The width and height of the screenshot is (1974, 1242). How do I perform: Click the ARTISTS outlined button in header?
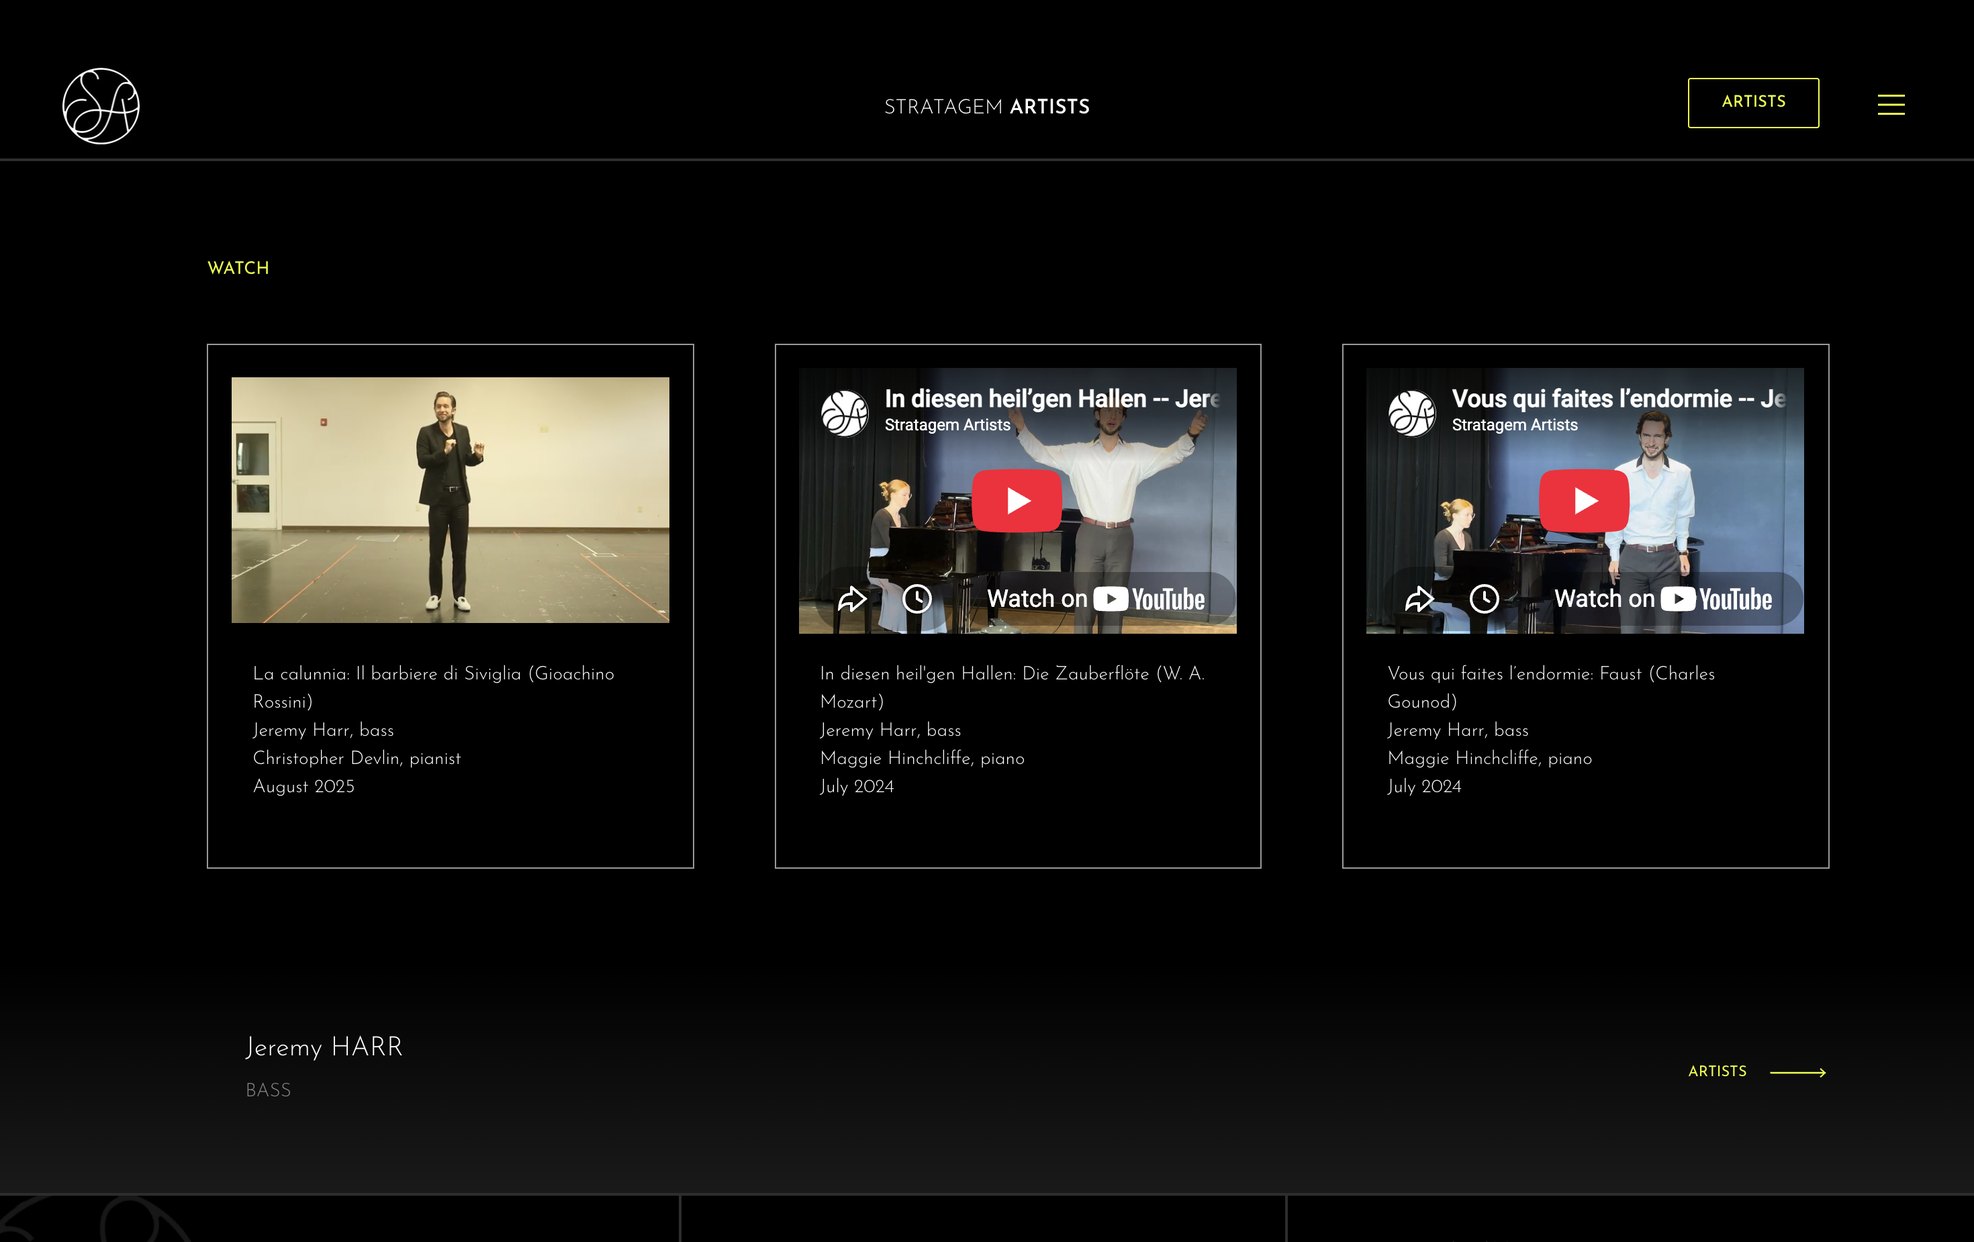[1753, 102]
